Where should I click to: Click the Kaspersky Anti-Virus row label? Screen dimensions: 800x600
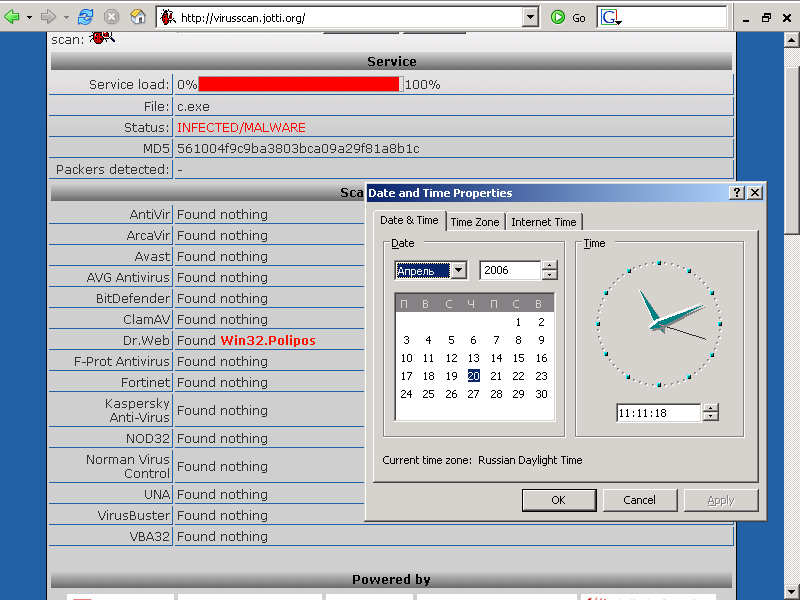click(137, 410)
